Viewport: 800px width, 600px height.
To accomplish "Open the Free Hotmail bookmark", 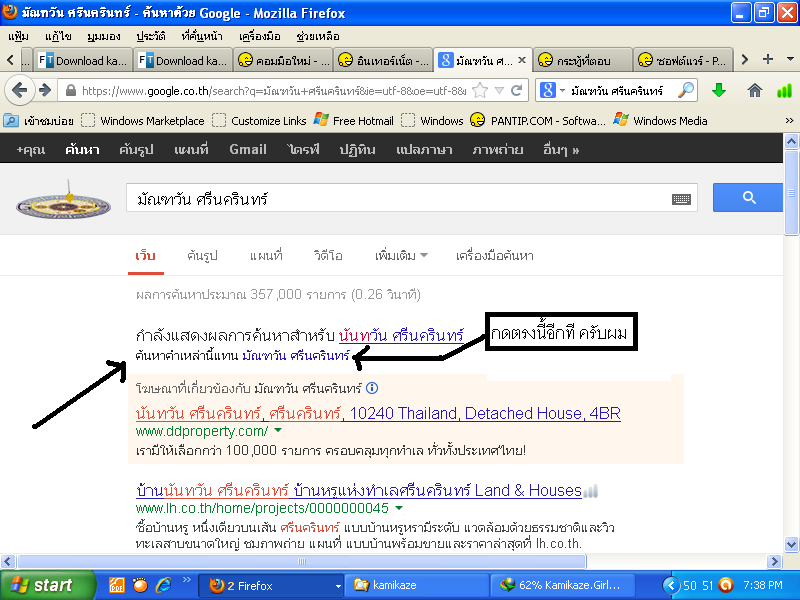I will [354, 121].
